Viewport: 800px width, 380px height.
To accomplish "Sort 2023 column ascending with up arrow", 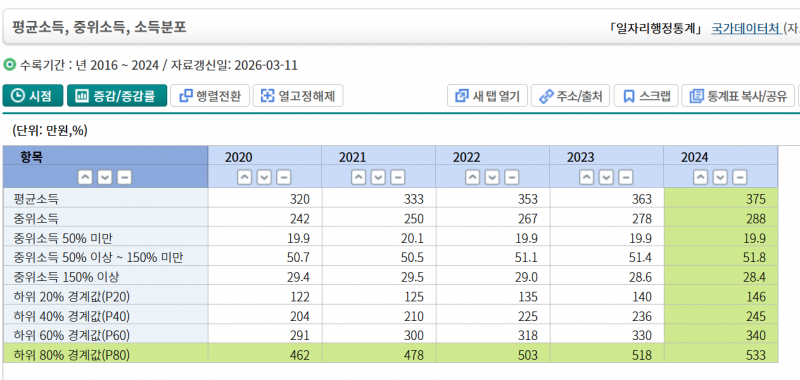I will pos(587,178).
